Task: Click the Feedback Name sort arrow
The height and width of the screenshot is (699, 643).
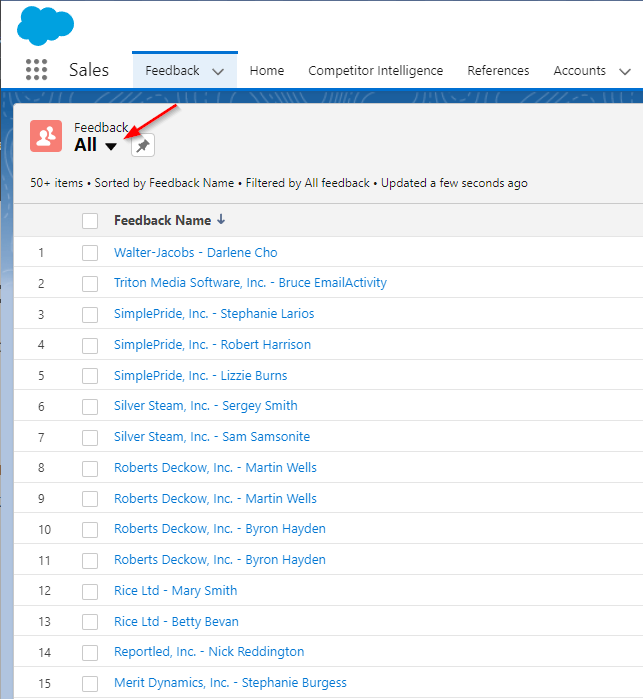Action: pos(221,220)
